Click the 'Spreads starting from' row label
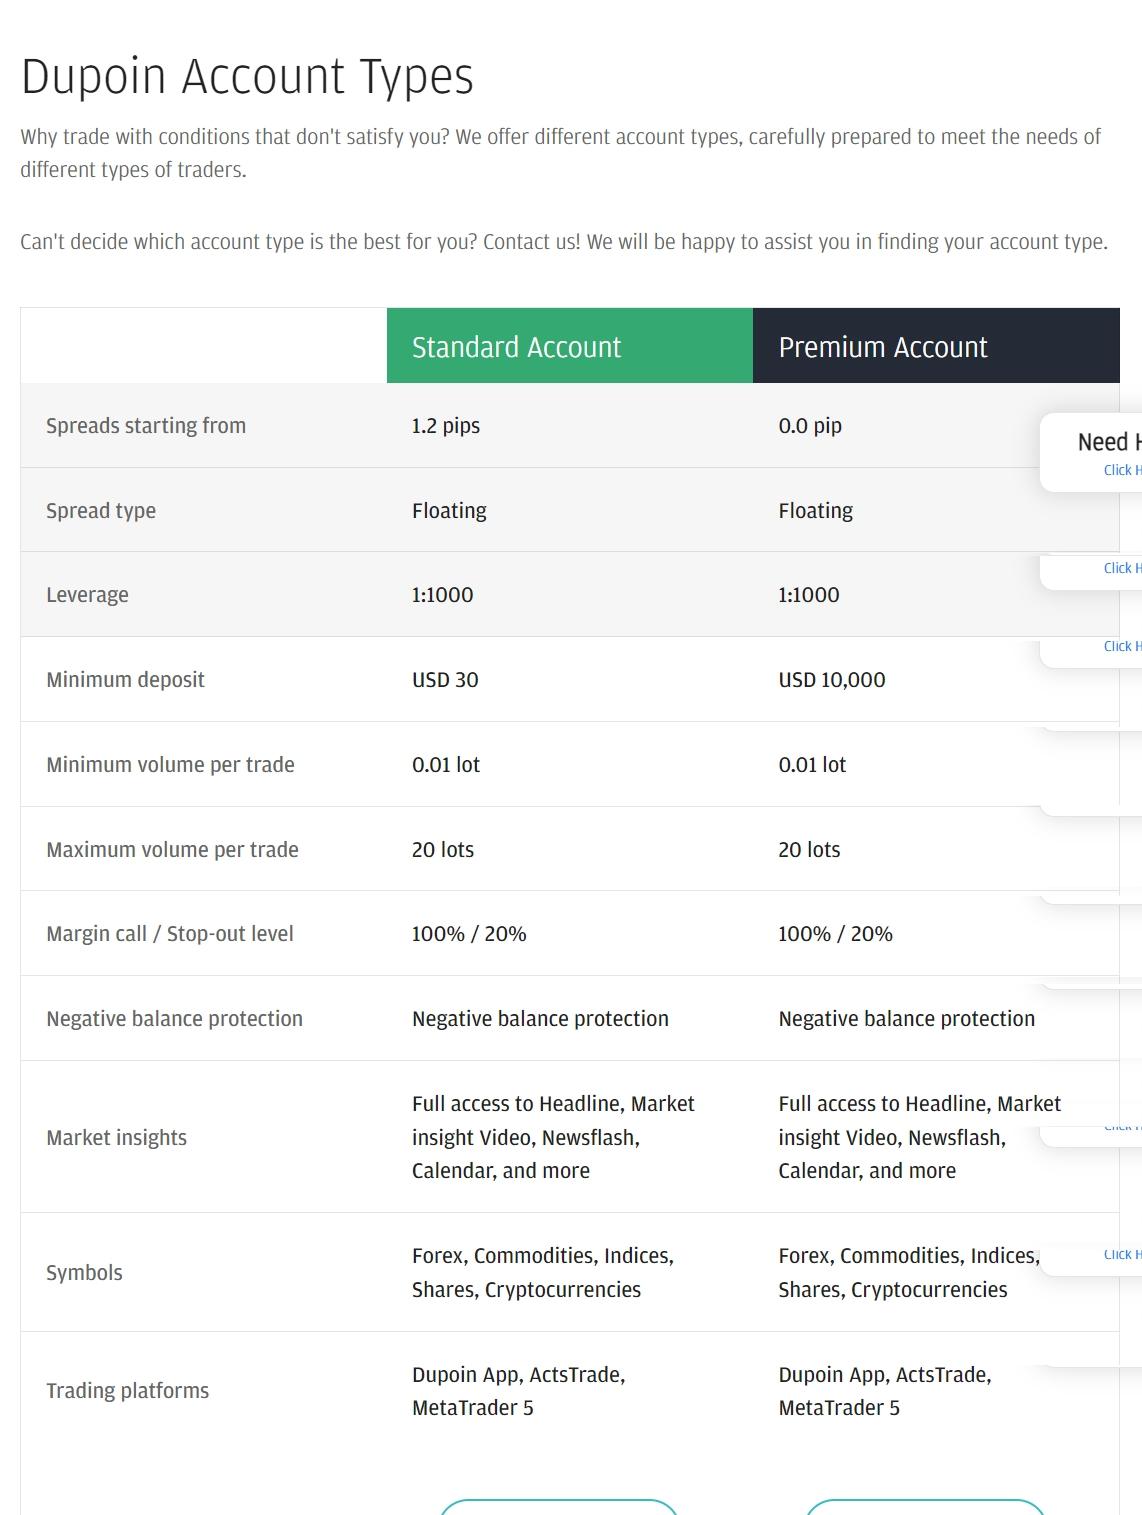The height and width of the screenshot is (1515, 1142). 146,426
